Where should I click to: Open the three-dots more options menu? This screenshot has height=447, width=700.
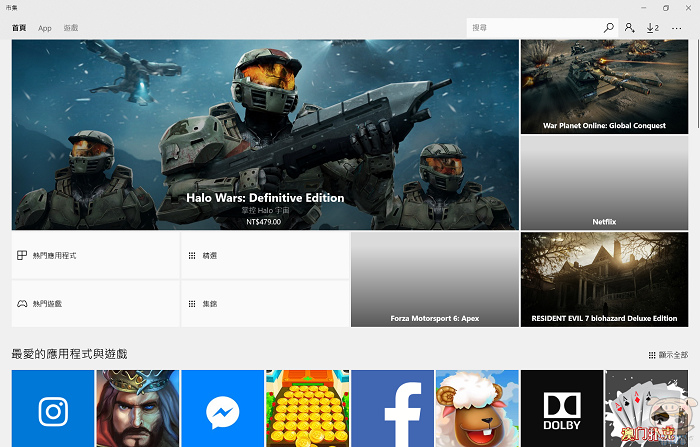676,28
